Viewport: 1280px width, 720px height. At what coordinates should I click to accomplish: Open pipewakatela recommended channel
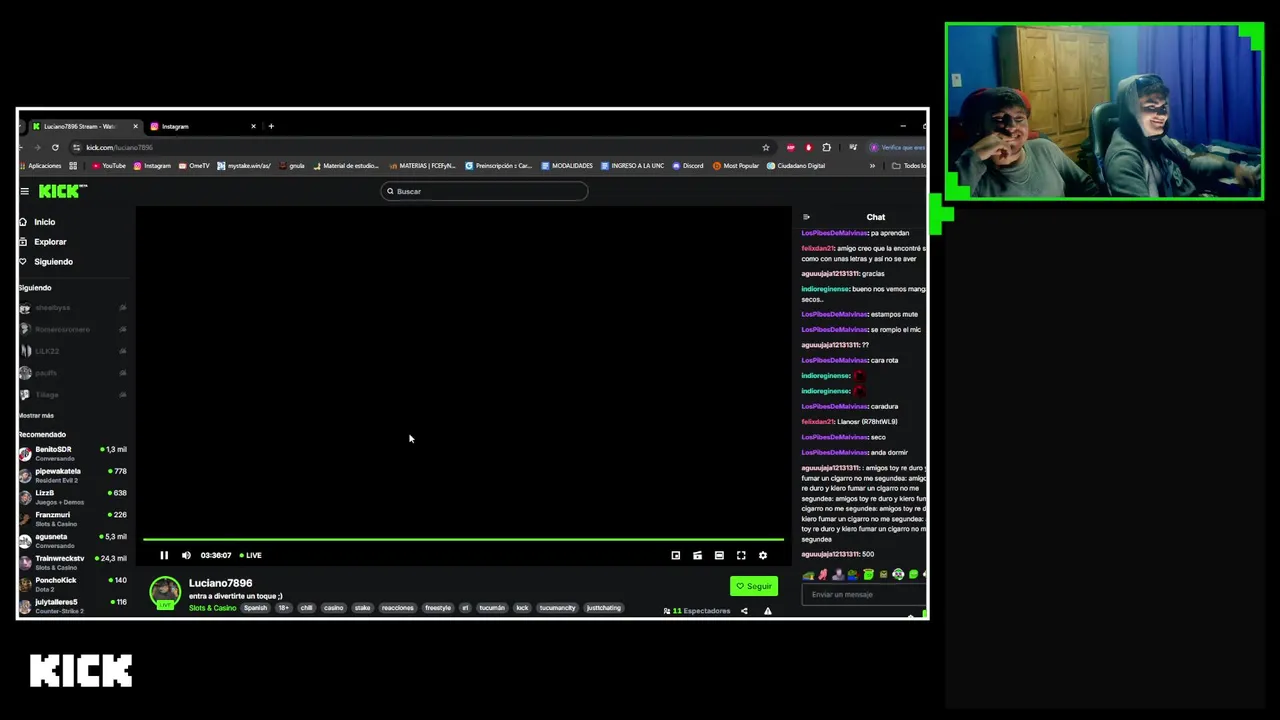(x=73, y=475)
